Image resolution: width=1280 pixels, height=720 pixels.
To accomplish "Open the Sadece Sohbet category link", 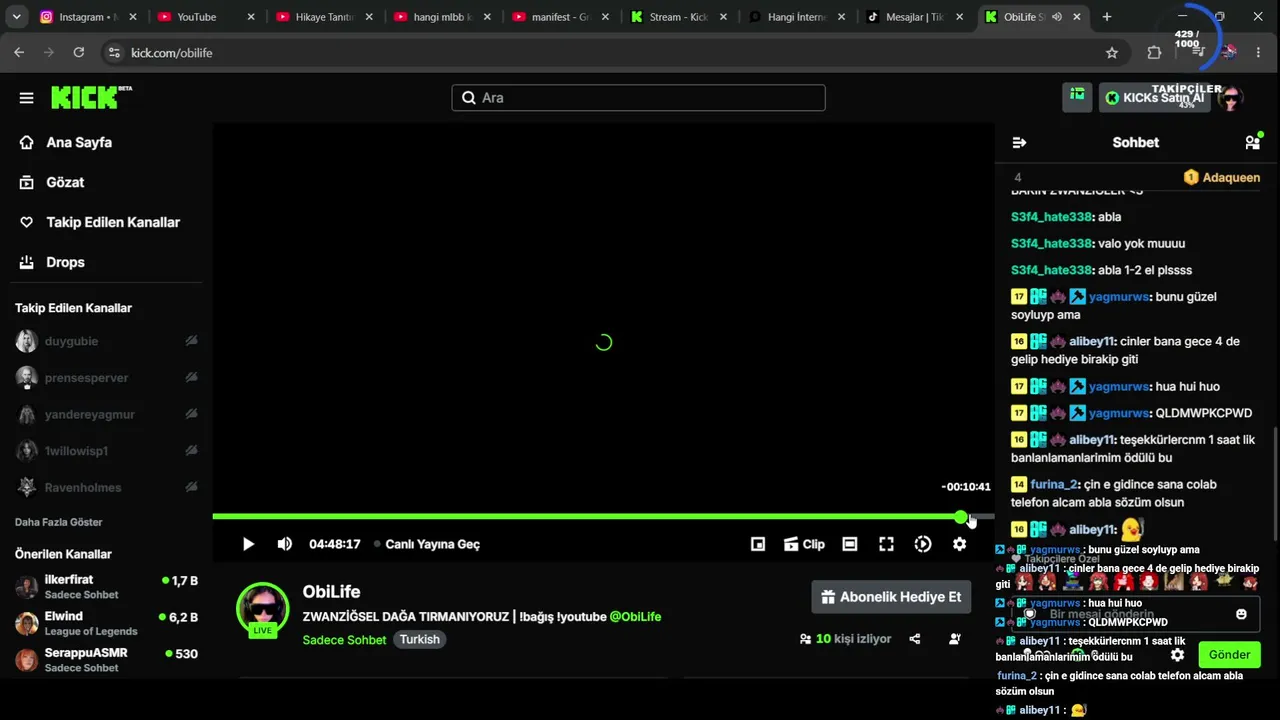I will [344, 640].
